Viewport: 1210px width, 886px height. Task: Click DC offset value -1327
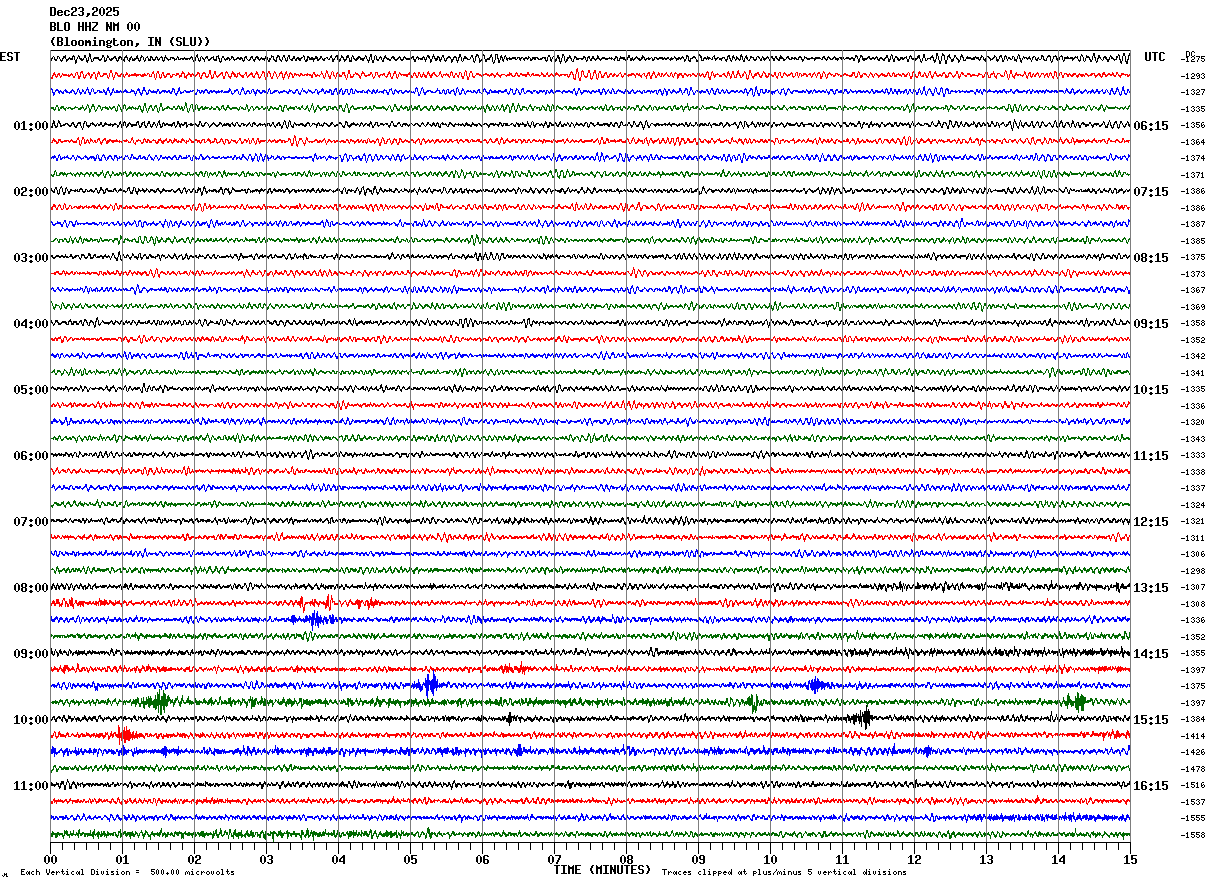click(x=1193, y=92)
